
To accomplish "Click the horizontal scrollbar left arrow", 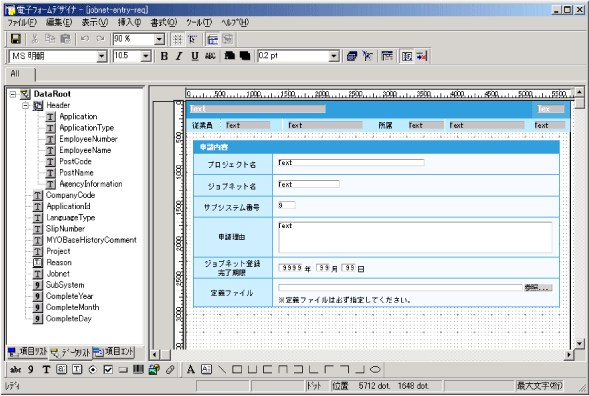I will (154, 354).
